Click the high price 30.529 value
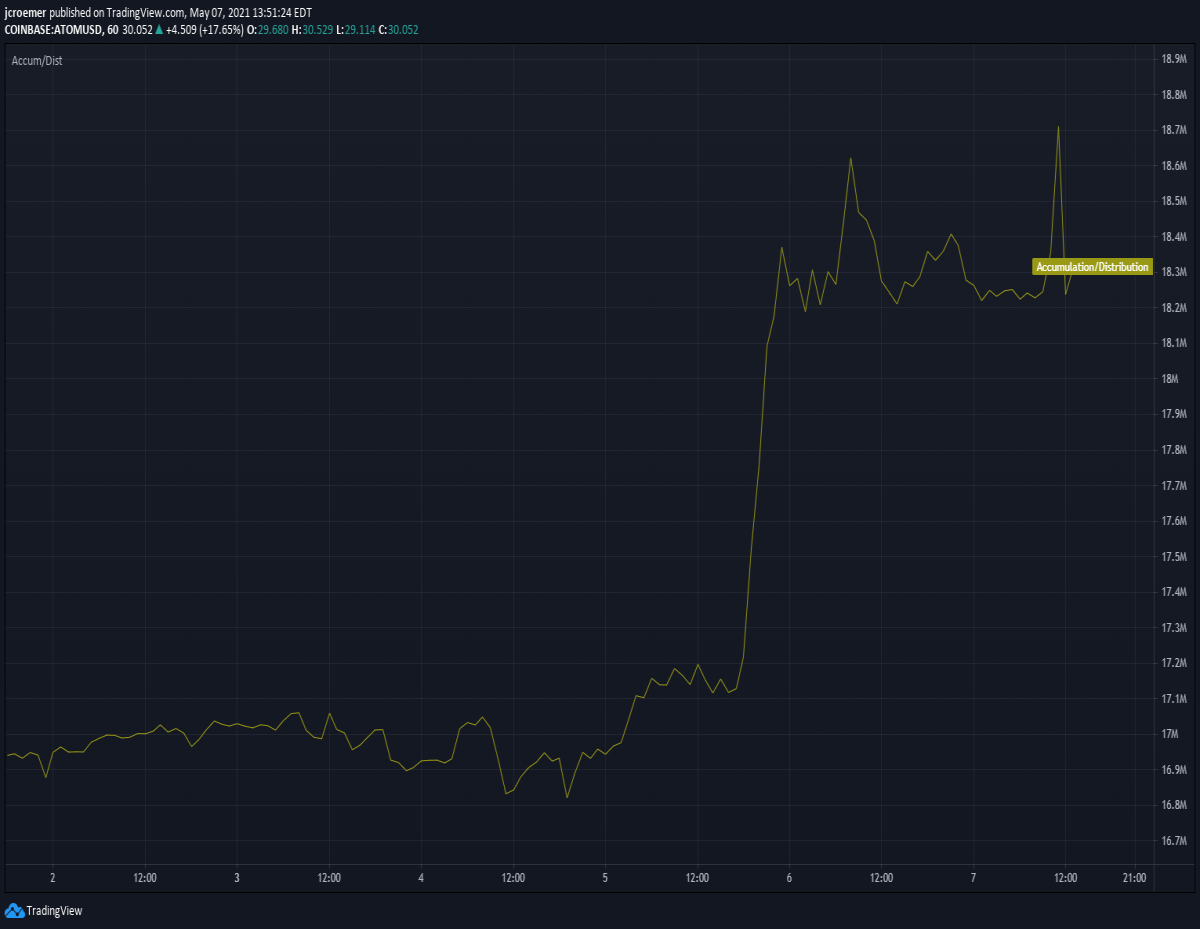 (x=318, y=30)
